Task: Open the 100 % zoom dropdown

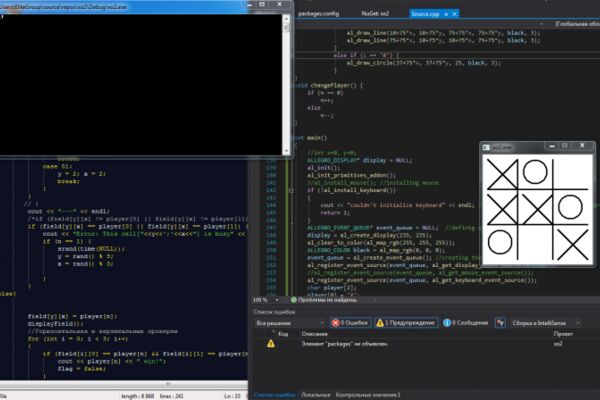Action: tap(277, 300)
